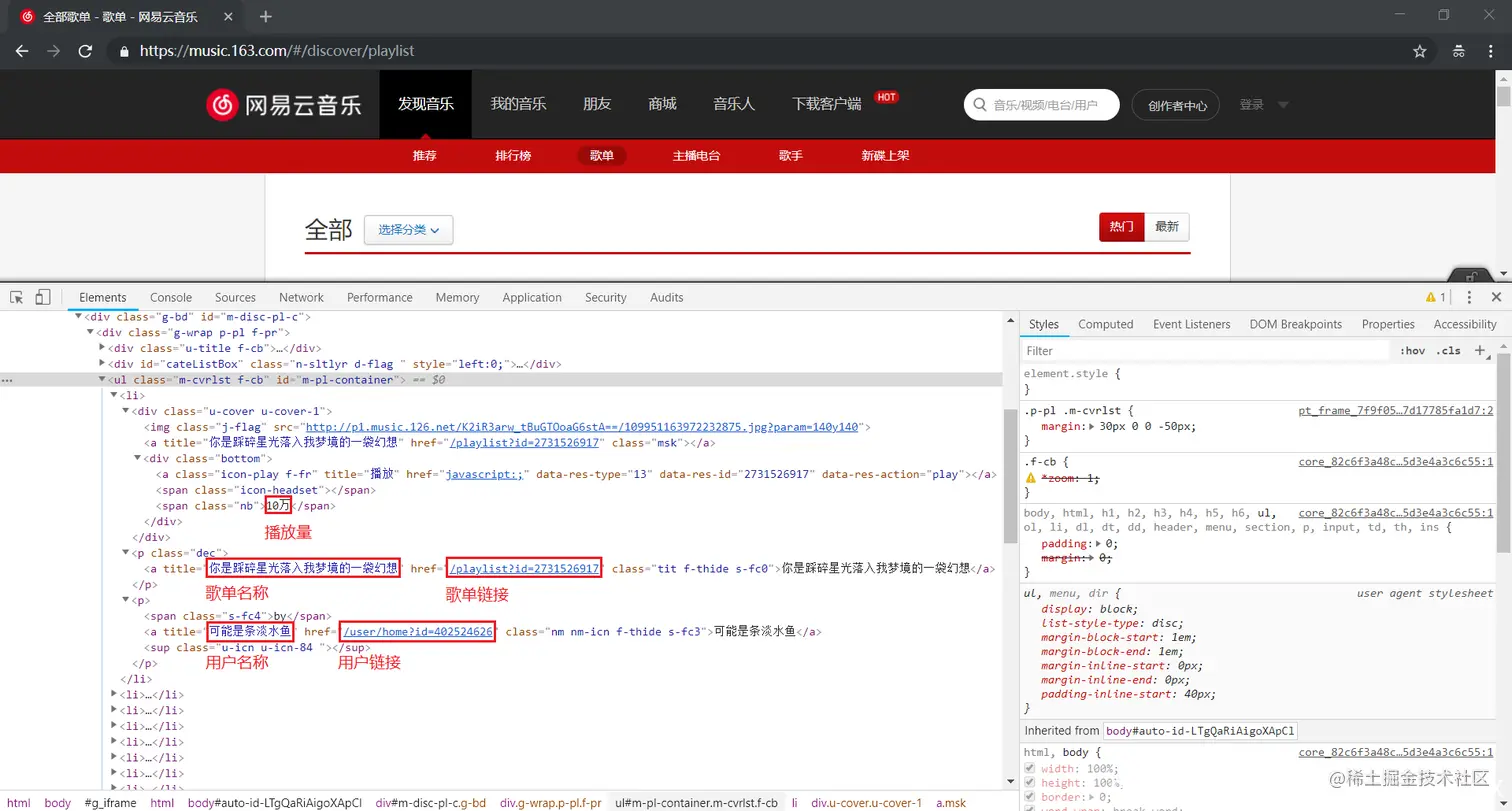Reload the page with refresh icon
Screen dimensions: 1512x811
[86, 51]
